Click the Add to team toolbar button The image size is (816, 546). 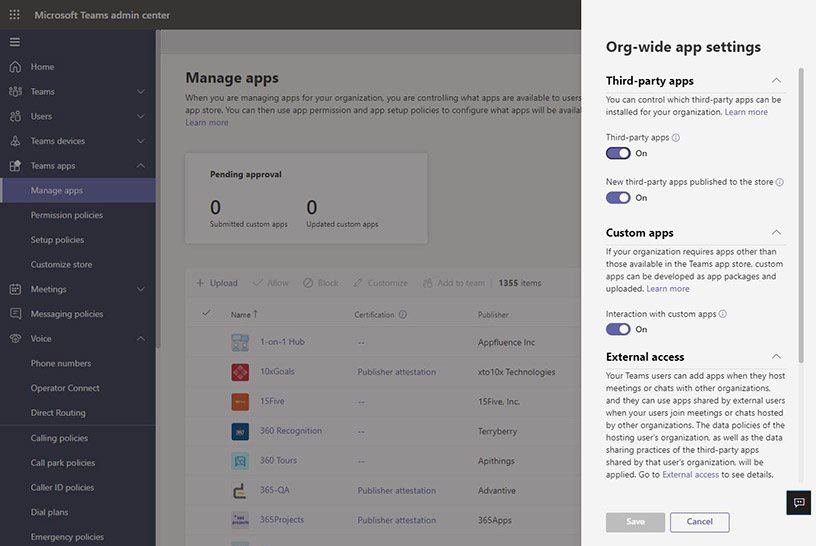point(453,283)
